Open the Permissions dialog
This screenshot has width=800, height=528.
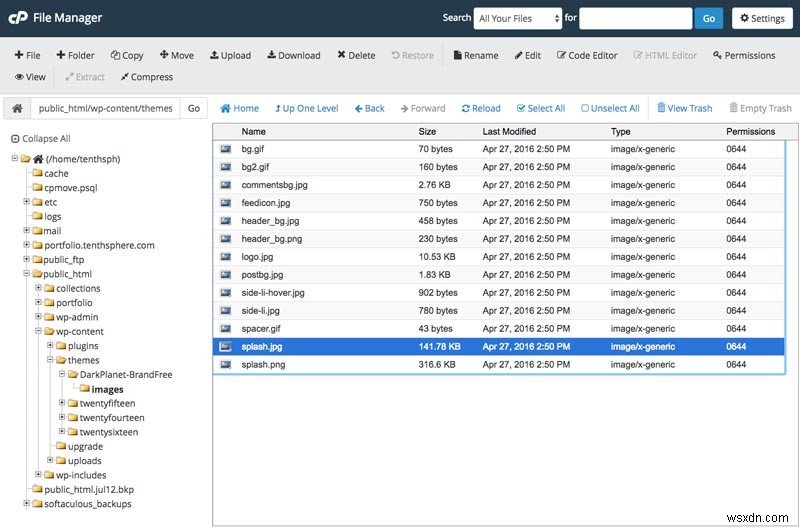coord(744,55)
